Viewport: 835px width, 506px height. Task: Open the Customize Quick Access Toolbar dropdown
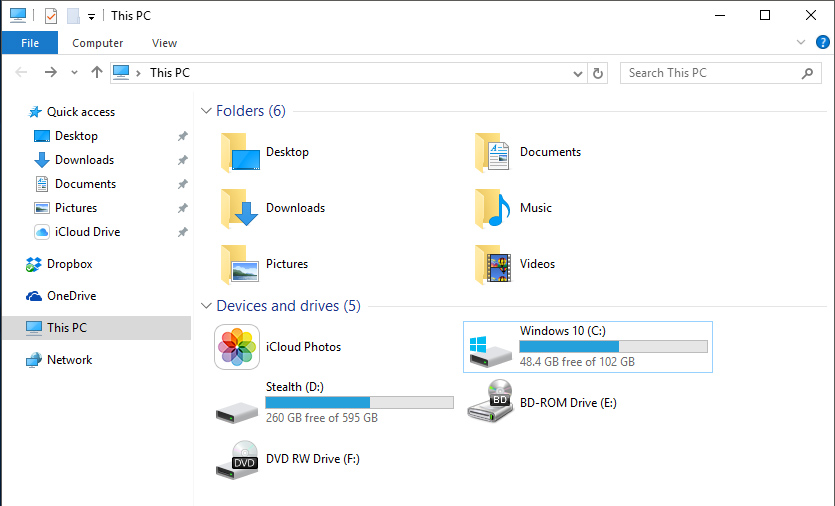(x=92, y=17)
